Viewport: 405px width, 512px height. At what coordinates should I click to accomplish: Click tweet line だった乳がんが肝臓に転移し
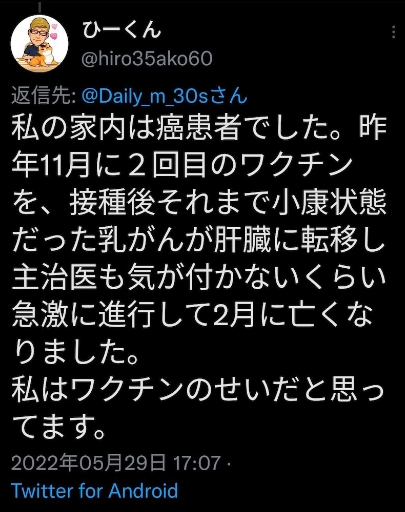tap(199, 240)
